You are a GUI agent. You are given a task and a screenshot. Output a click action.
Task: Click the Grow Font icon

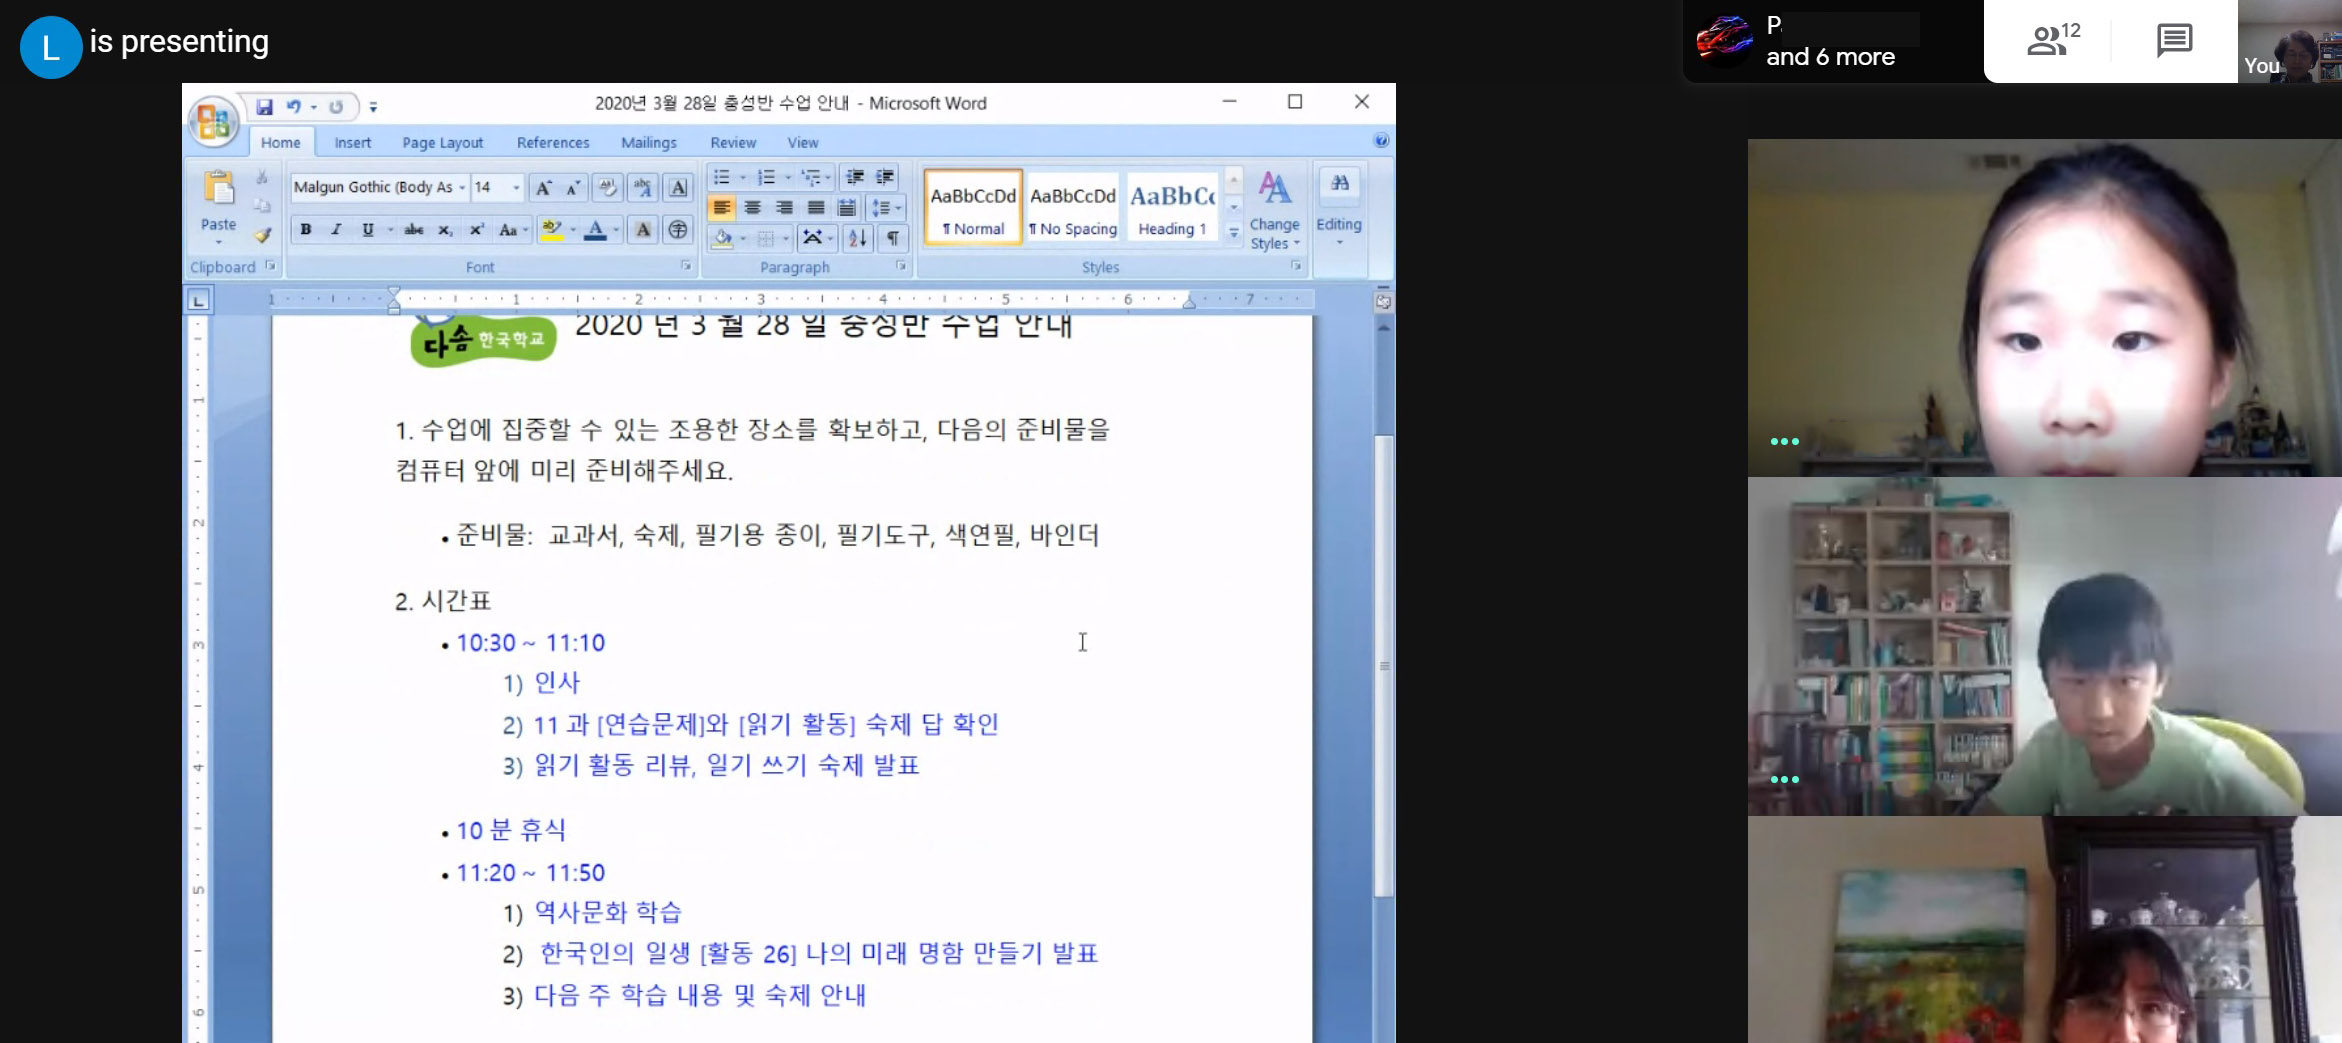coord(543,188)
